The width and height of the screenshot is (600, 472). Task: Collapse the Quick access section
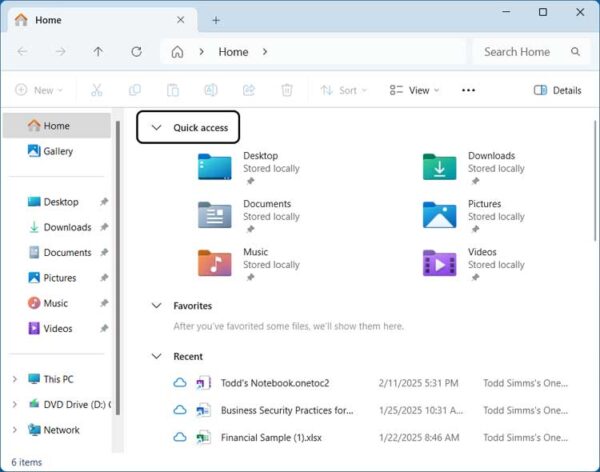coord(156,128)
